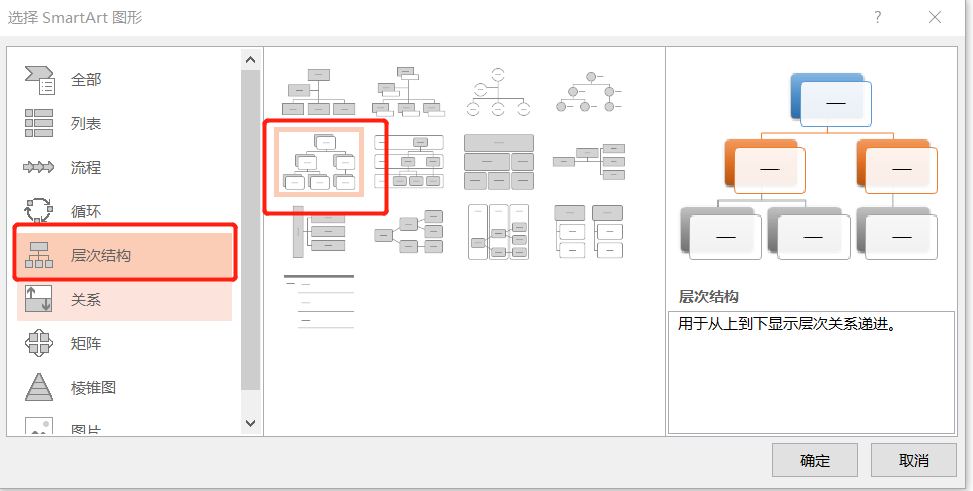Click the 取消 (Cancel) button

[x=914, y=460]
